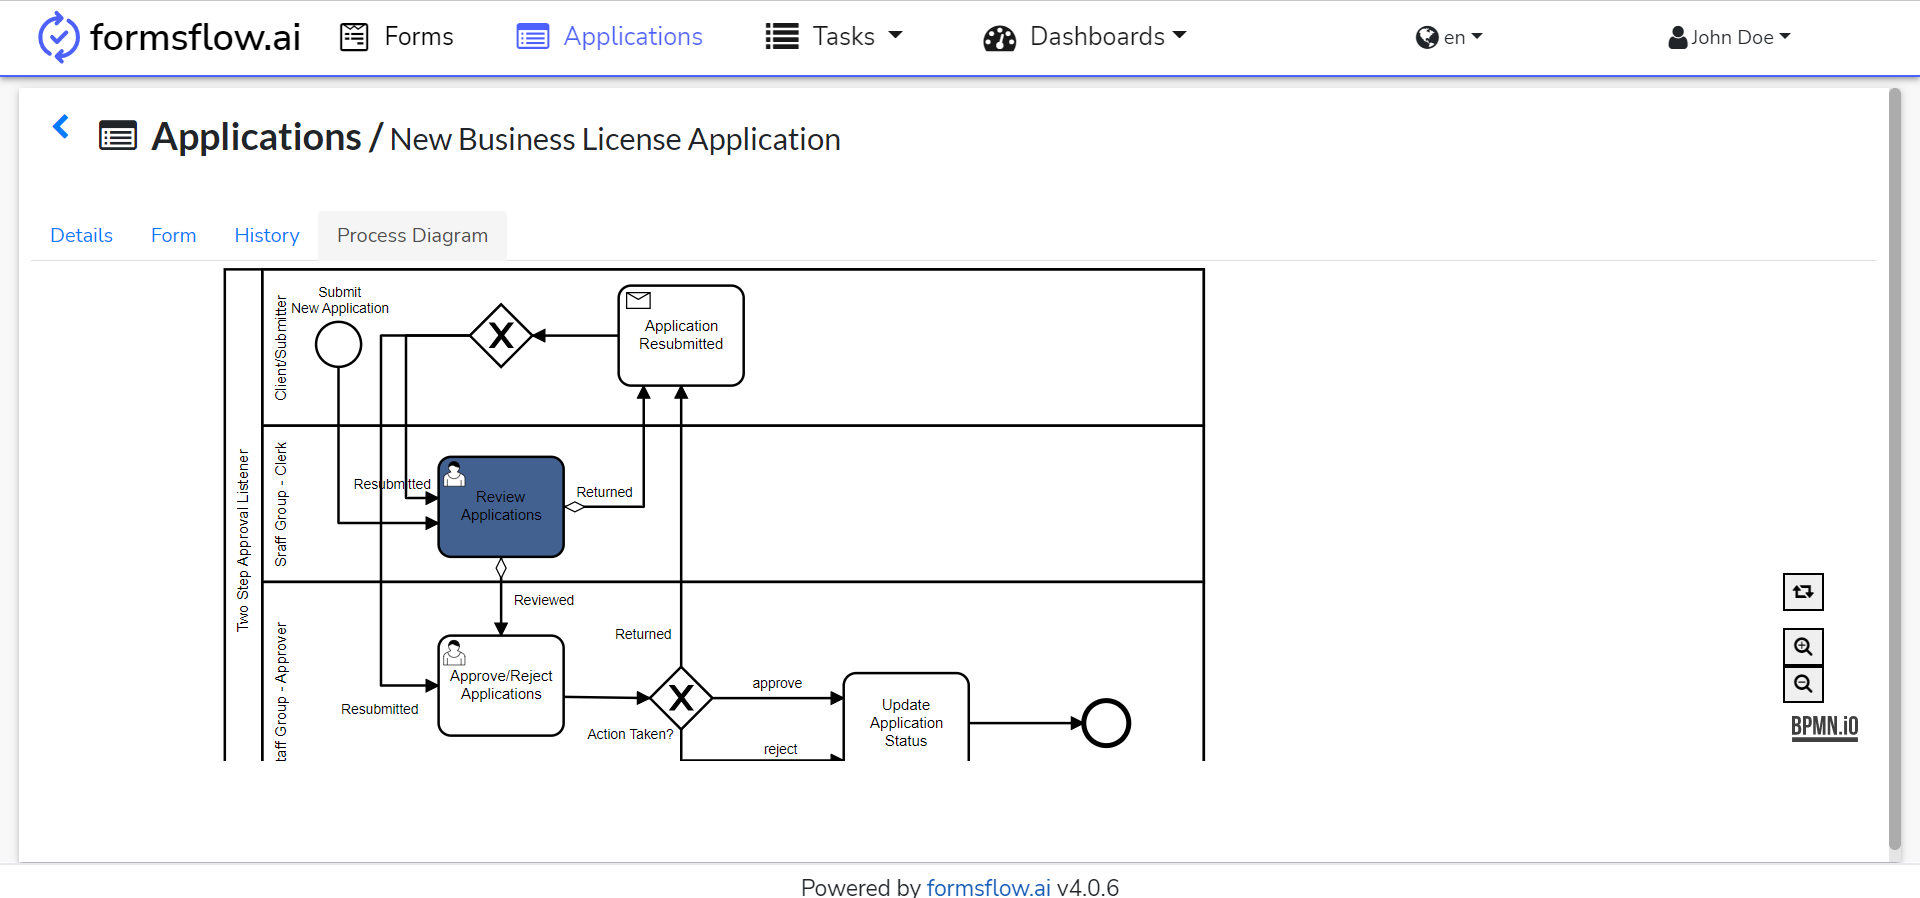The image size is (1920, 898).
Task: Click the 'Returned' label beside Review Applications
Action: 604,492
